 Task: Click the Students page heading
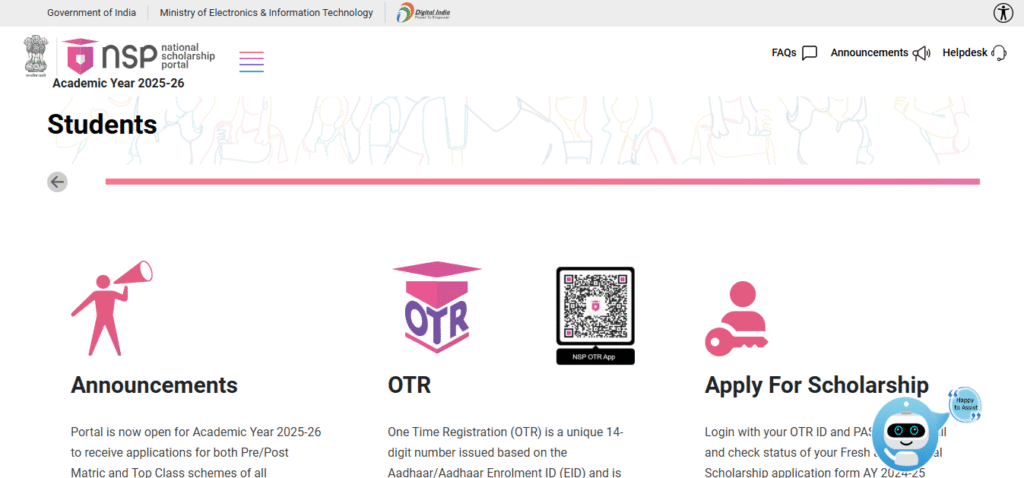coord(102,124)
